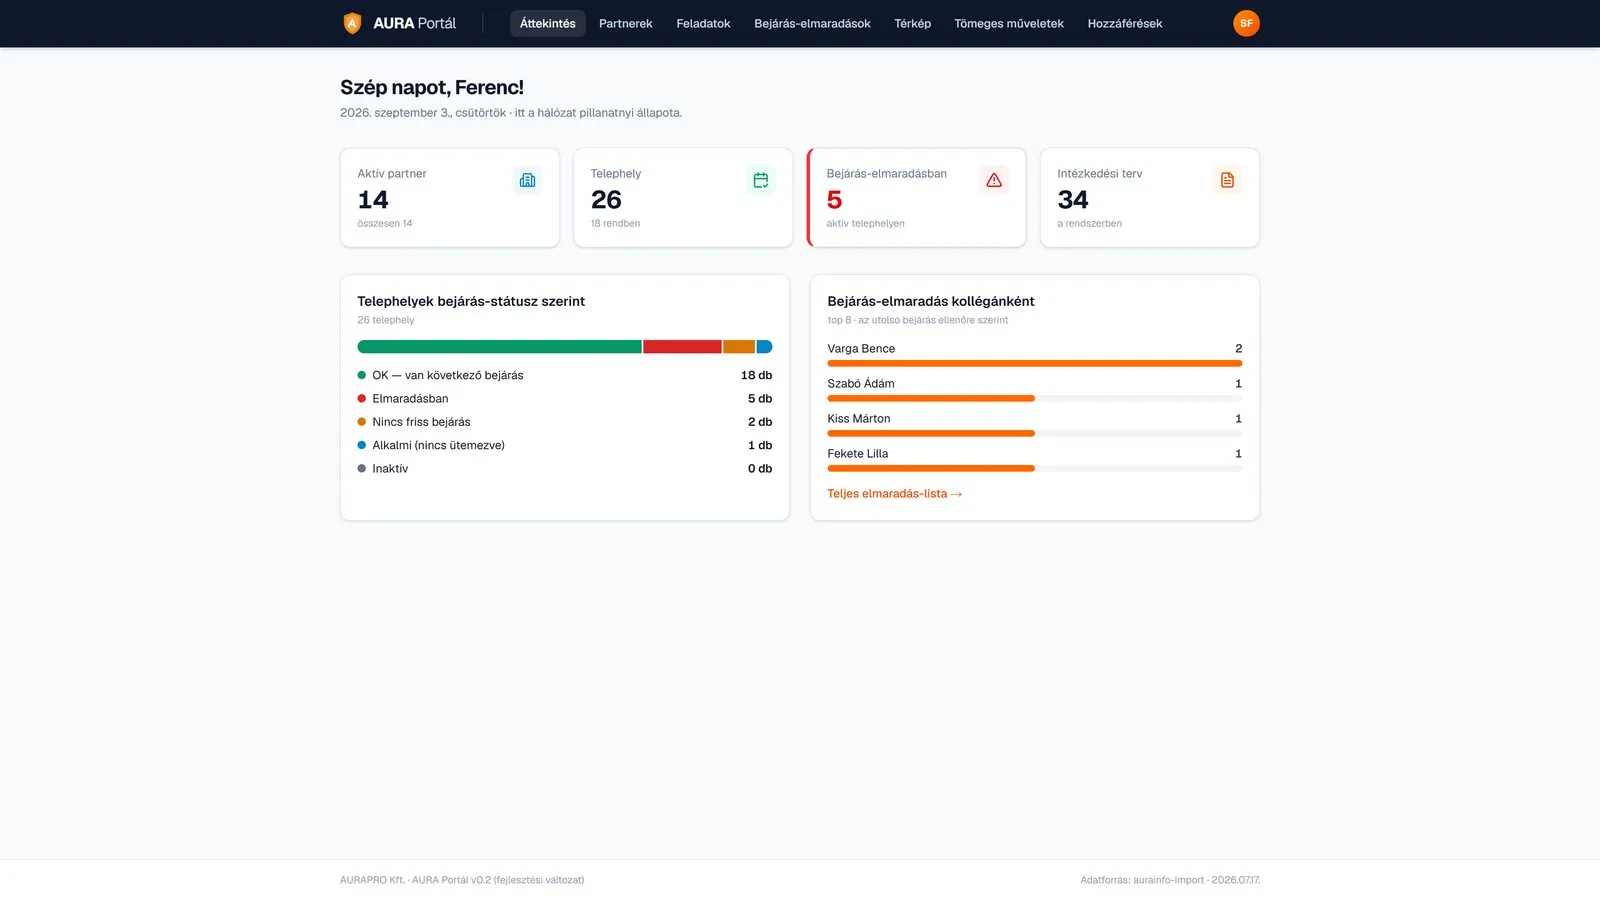
Task: Click the building icon on Aktív partner card
Action: [x=527, y=180]
